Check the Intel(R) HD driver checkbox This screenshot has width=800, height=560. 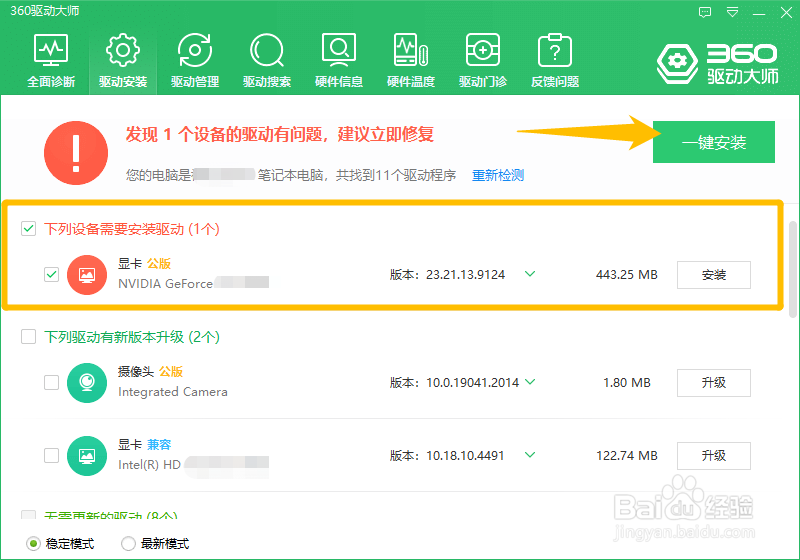pos(52,455)
